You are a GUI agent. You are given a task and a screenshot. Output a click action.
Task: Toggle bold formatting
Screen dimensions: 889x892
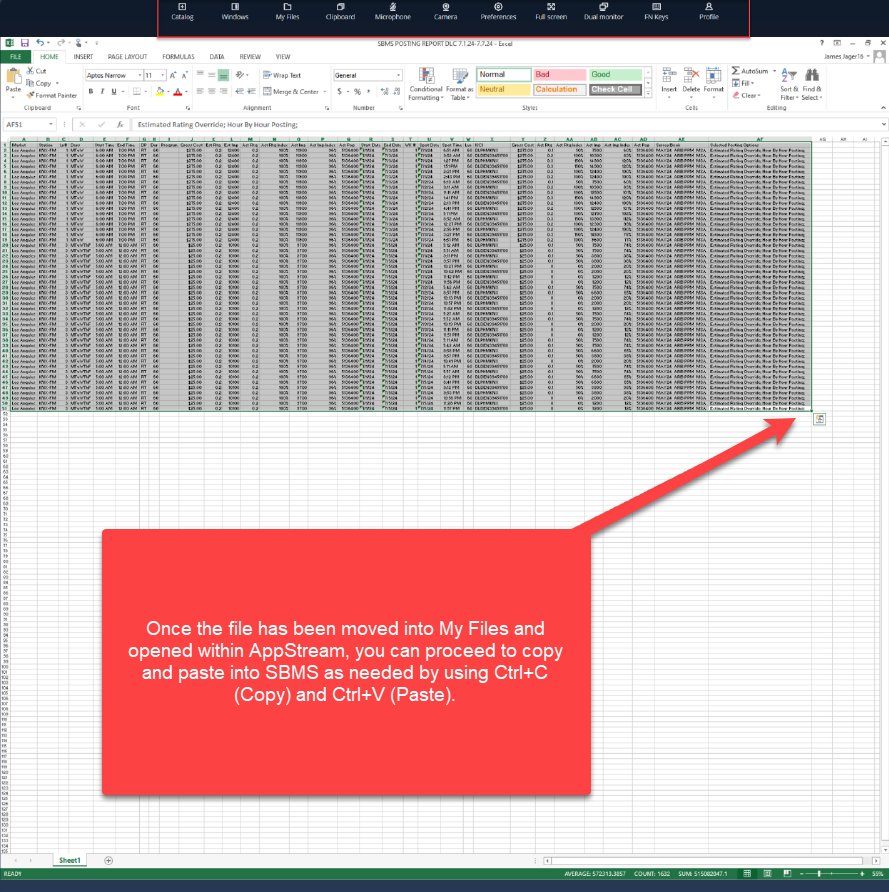[x=90, y=92]
